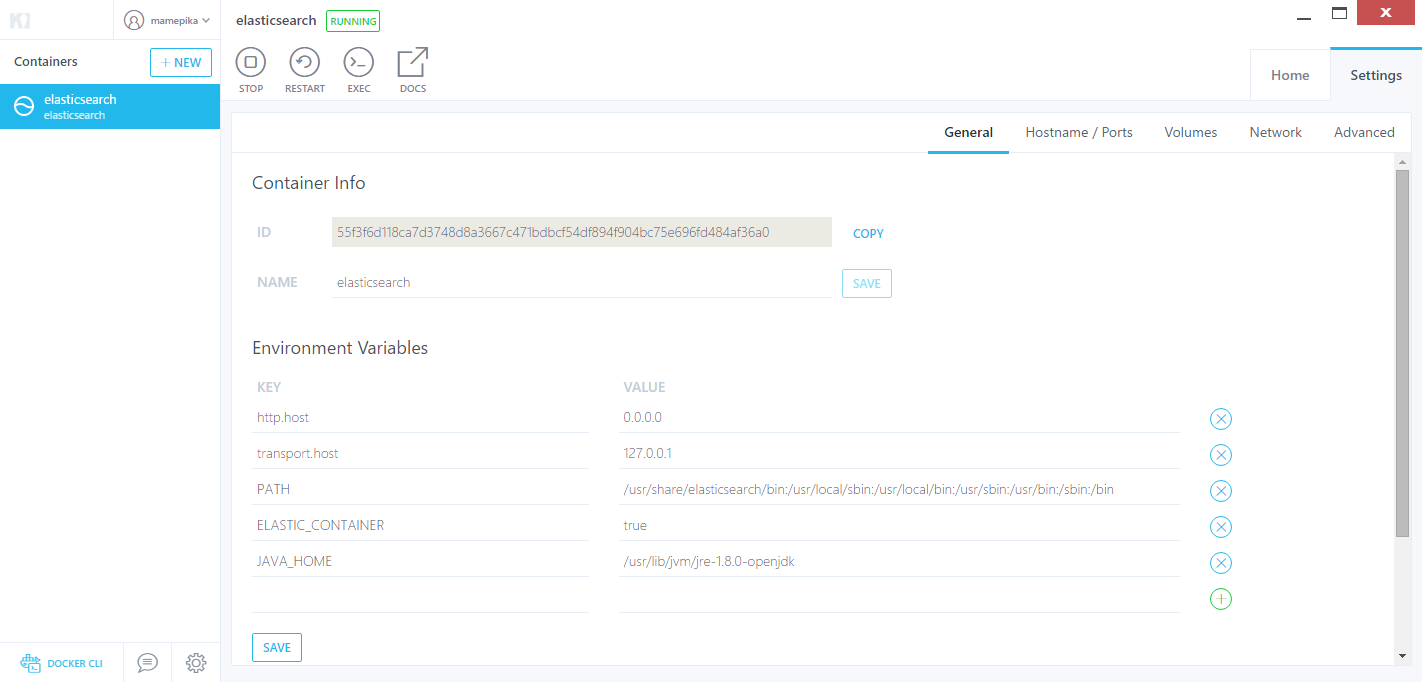Edit the JAVA_HOME value field

tap(899, 561)
